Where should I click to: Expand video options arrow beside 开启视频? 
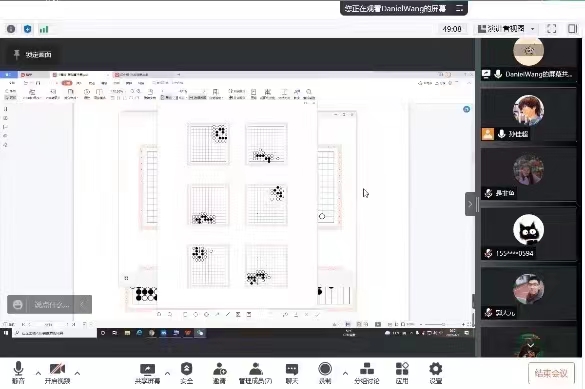[77, 373]
